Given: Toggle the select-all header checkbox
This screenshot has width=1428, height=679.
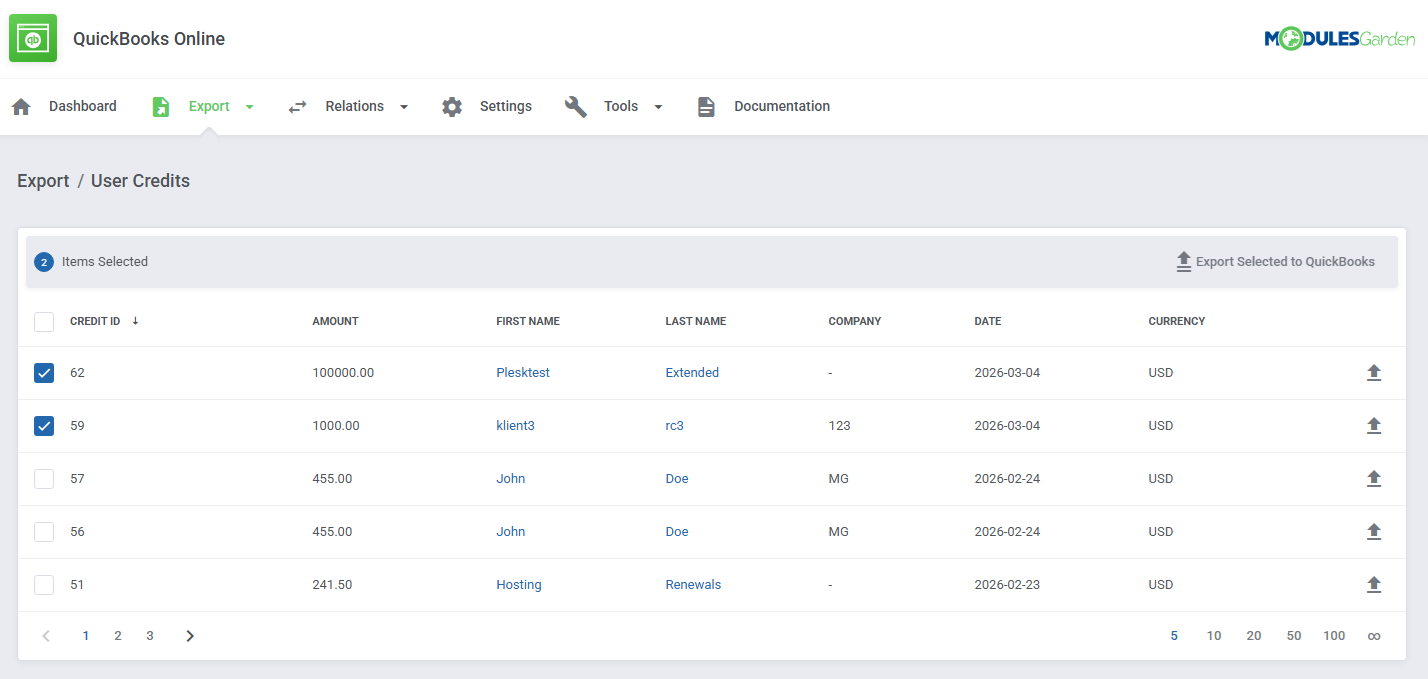Looking at the screenshot, I should [44, 322].
